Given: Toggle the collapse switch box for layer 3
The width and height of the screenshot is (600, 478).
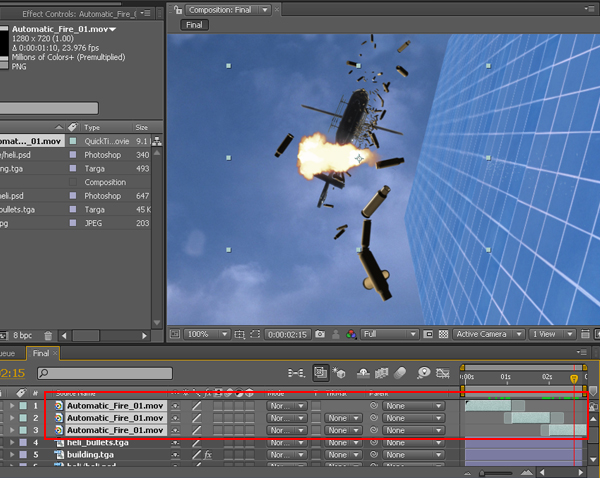Looking at the screenshot, I should [x=186, y=431].
